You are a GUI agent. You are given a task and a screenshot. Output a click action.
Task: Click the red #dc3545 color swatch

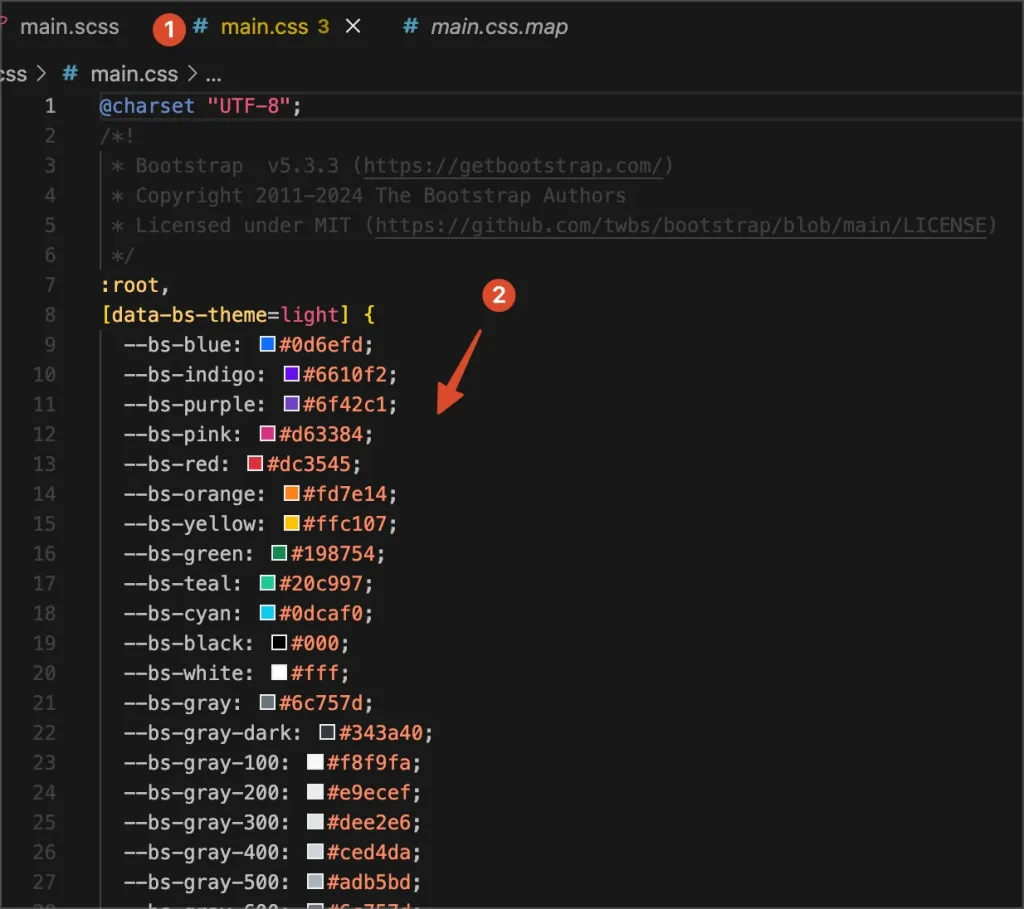pos(255,464)
